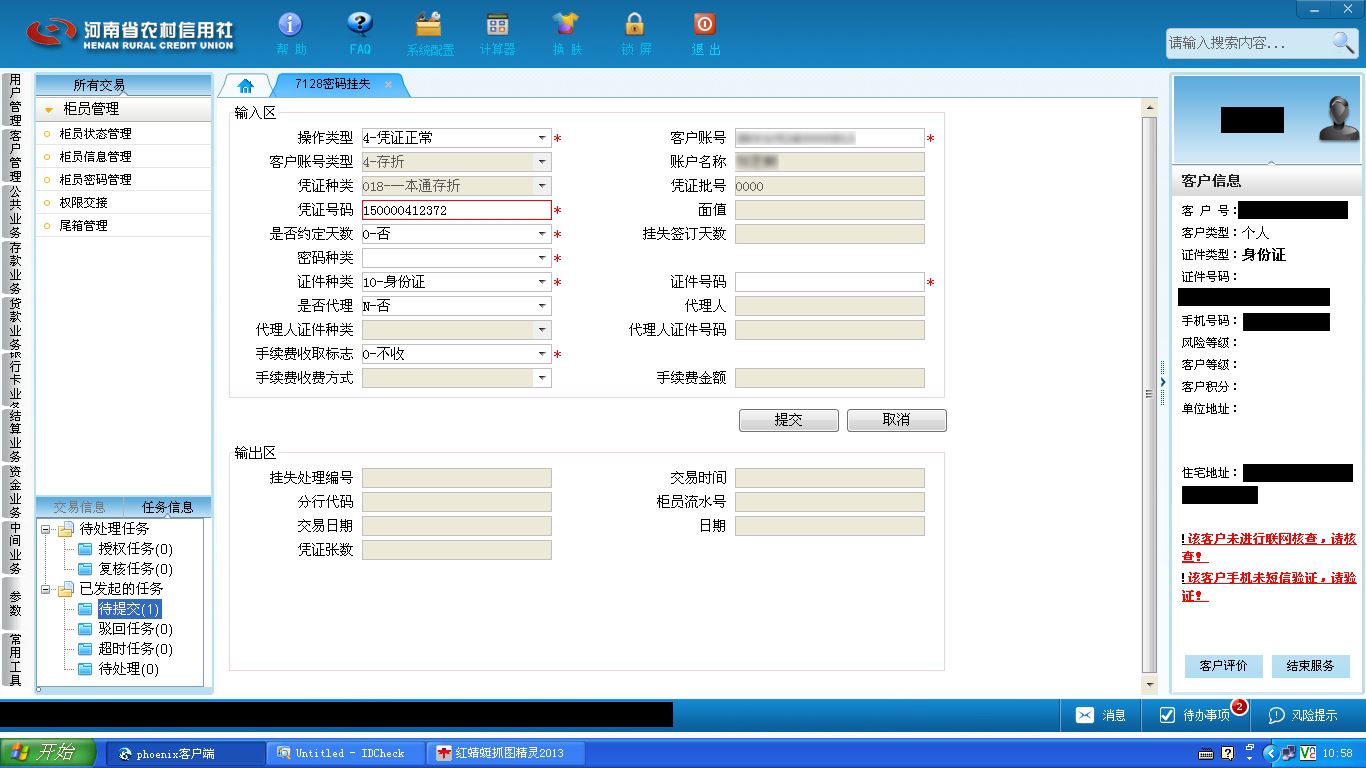Image resolution: width=1366 pixels, height=768 pixels.
Task: Show hidden tray icons arrow
Action: click(1270, 753)
